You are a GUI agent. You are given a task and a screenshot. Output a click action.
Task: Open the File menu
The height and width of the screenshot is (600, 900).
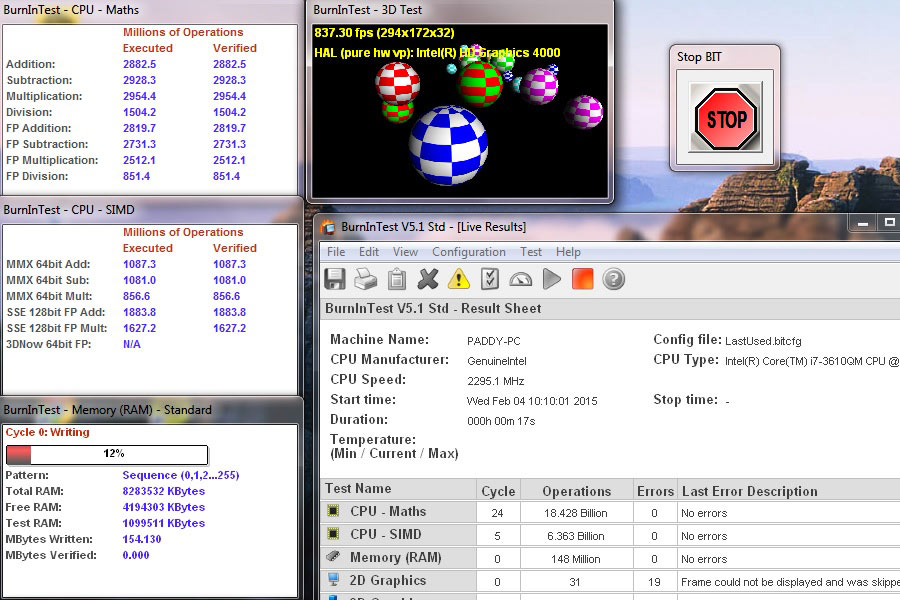click(x=336, y=252)
